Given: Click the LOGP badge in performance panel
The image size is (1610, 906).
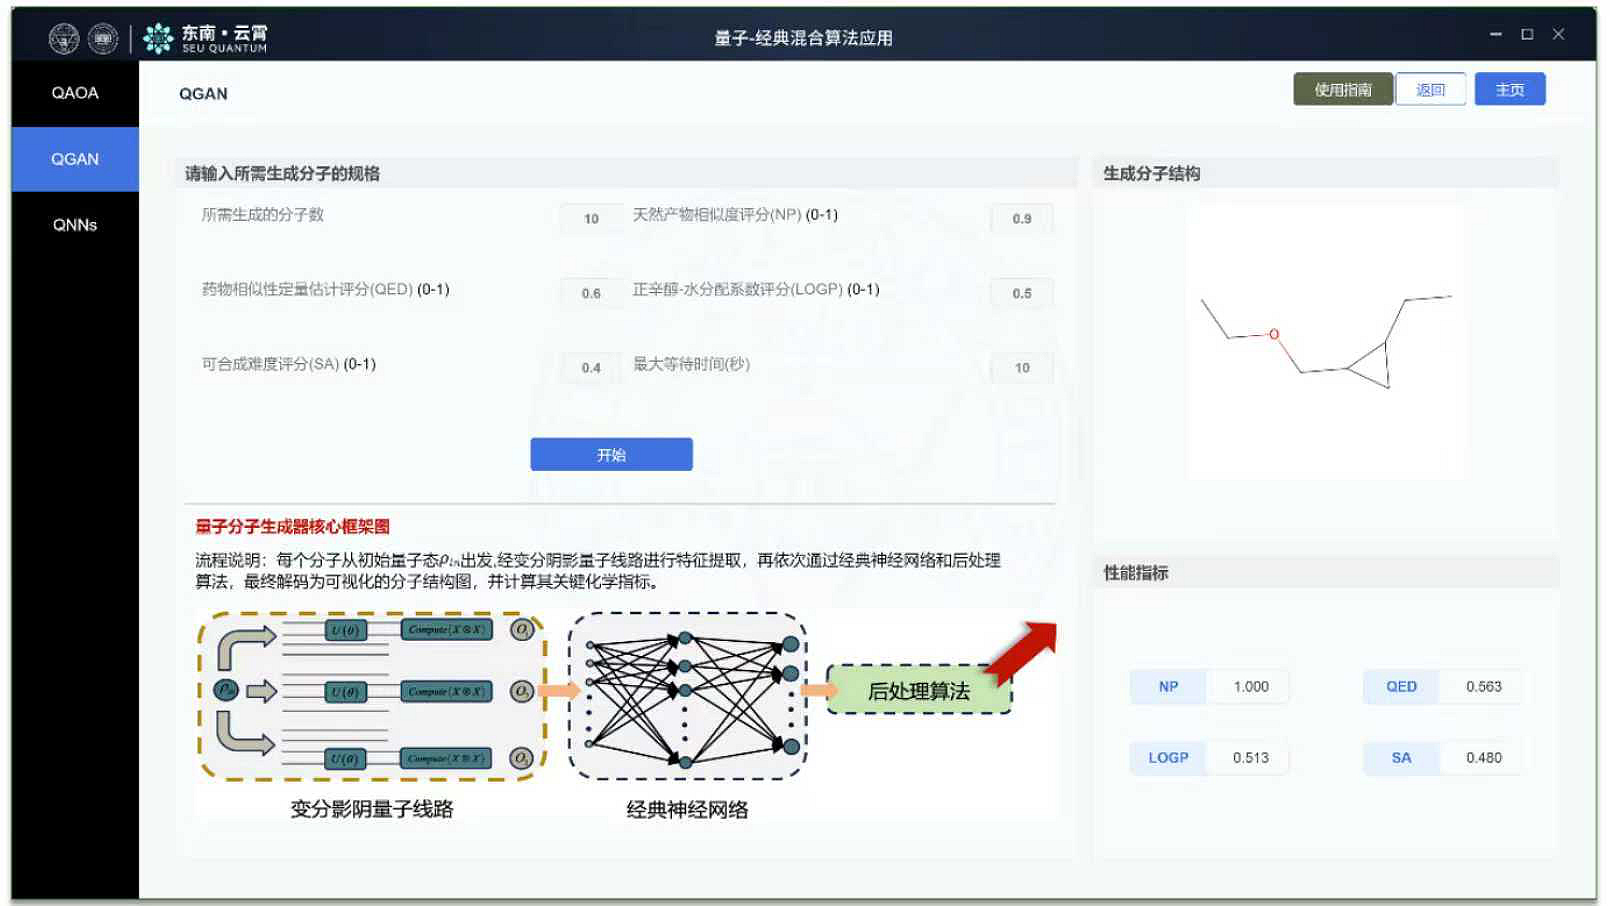Looking at the screenshot, I should [1166, 757].
